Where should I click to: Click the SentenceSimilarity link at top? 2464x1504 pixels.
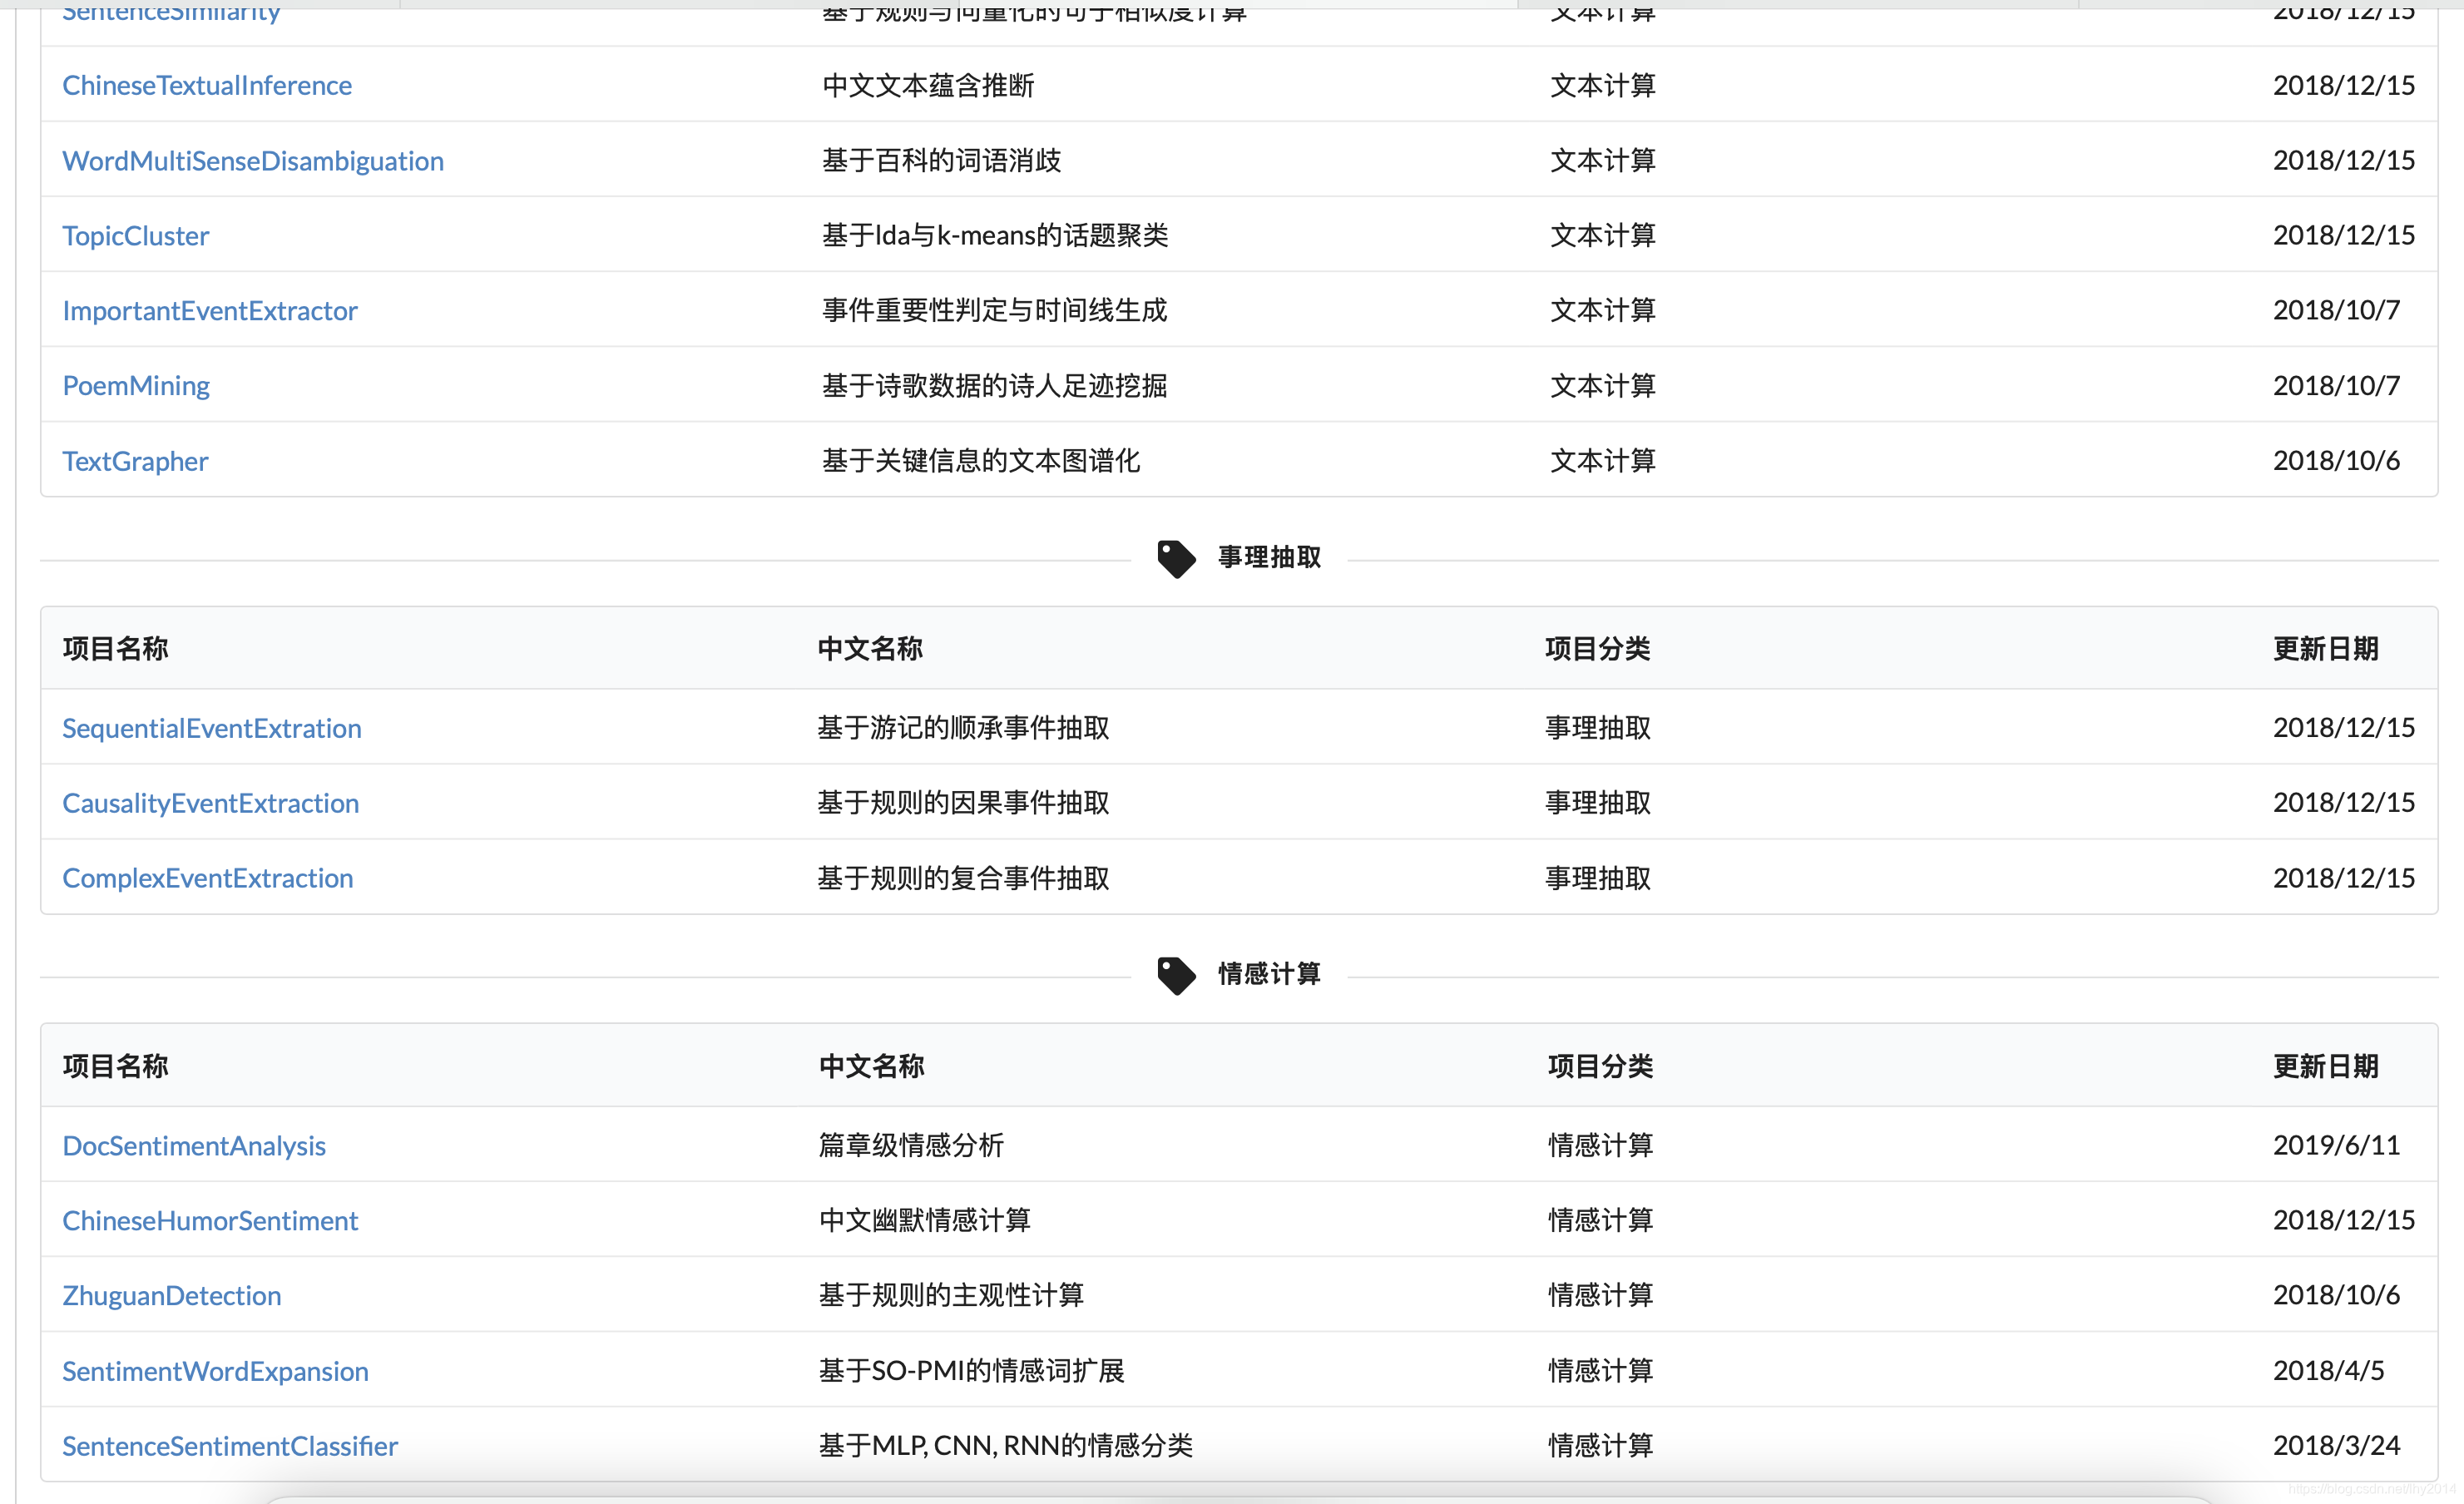[171, 12]
